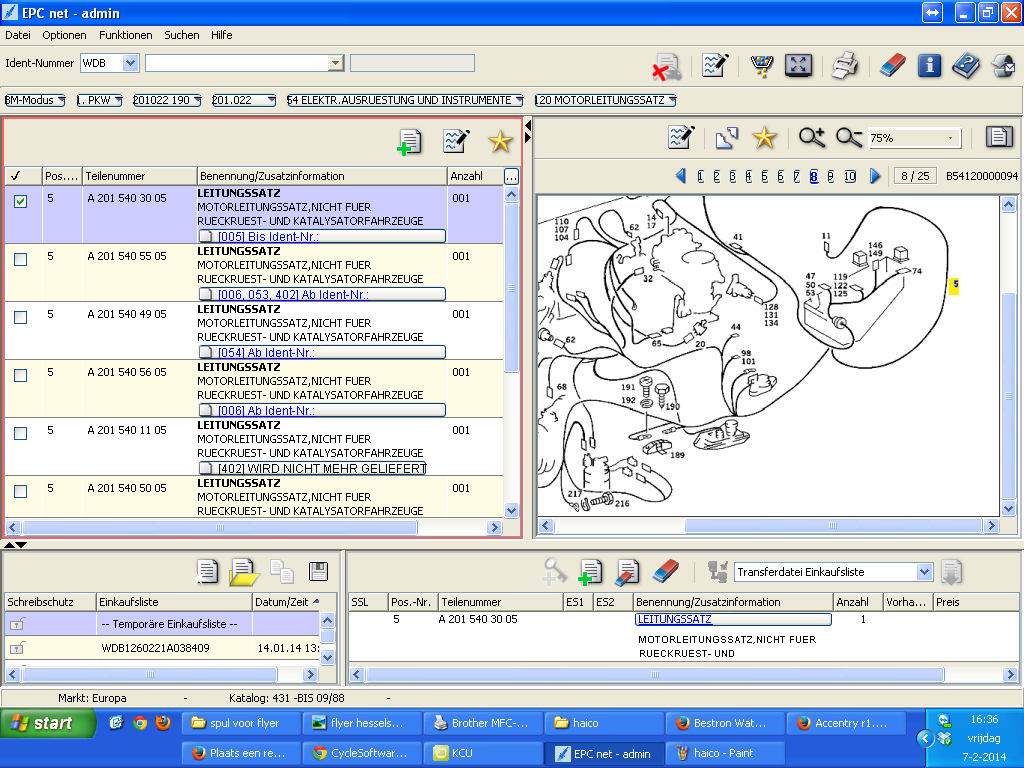This screenshot has height=768, width=1024.
Task: Click parts list vertical scrollbar thumb
Action: click(511, 288)
